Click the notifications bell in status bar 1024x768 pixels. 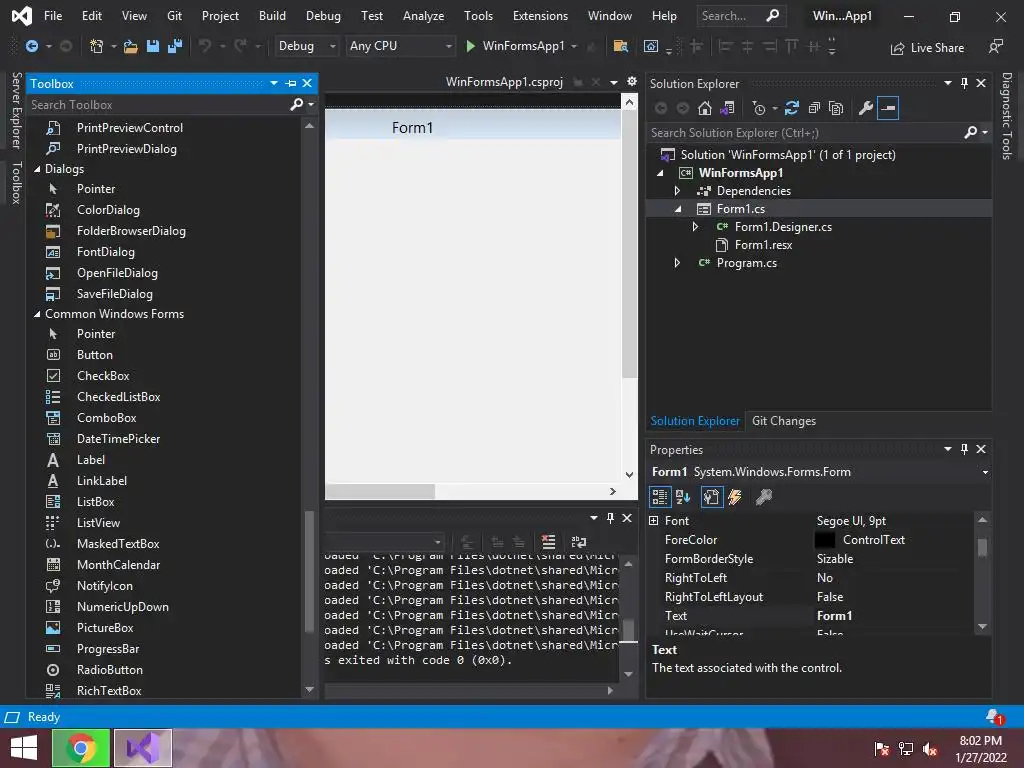(x=994, y=717)
